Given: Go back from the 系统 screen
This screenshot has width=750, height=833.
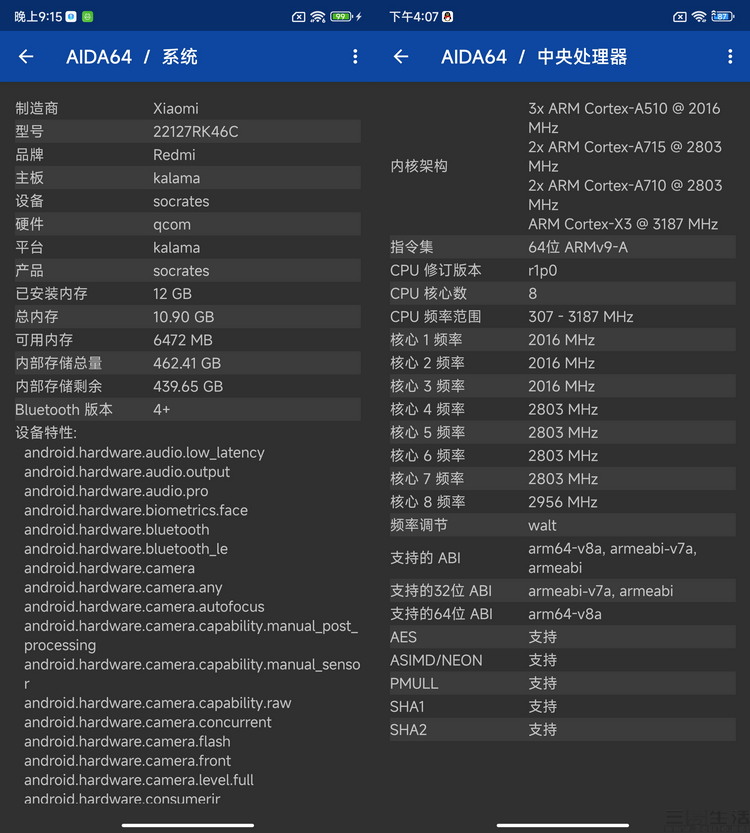Looking at the screenshot, I should coord(26,56).
